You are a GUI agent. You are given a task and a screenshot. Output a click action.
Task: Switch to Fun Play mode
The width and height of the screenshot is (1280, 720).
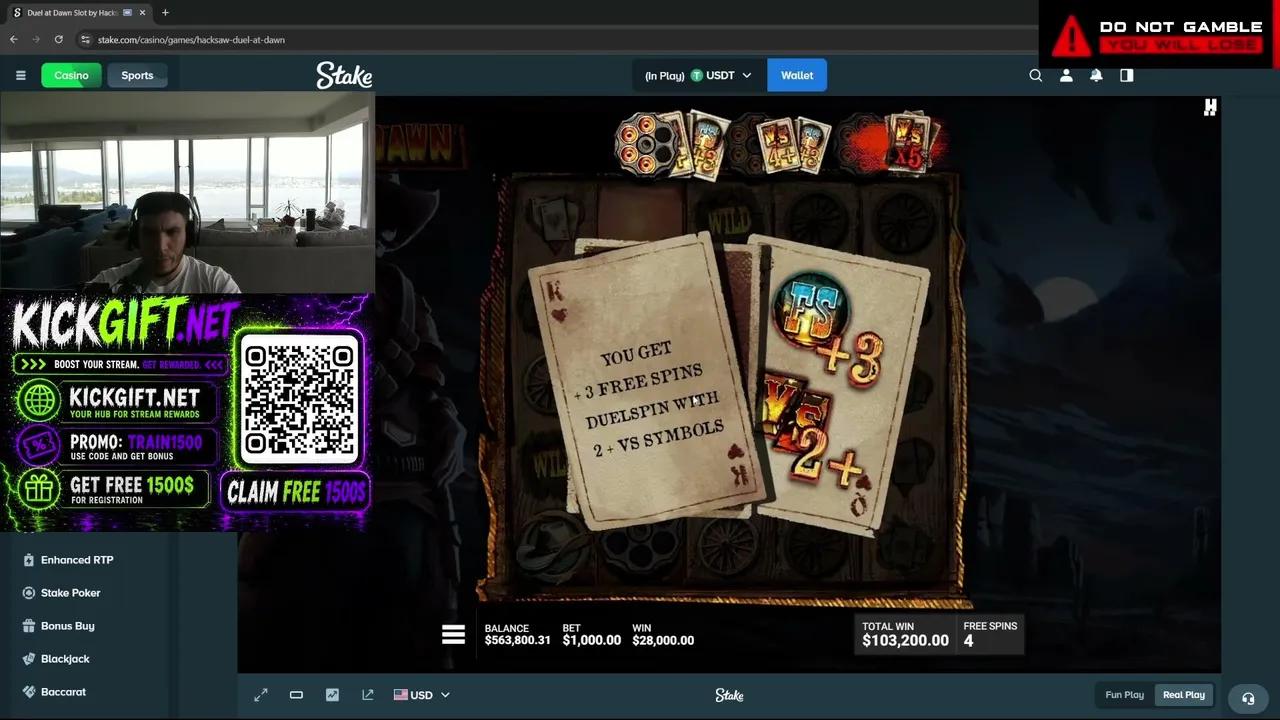(x=1124, y=695)
